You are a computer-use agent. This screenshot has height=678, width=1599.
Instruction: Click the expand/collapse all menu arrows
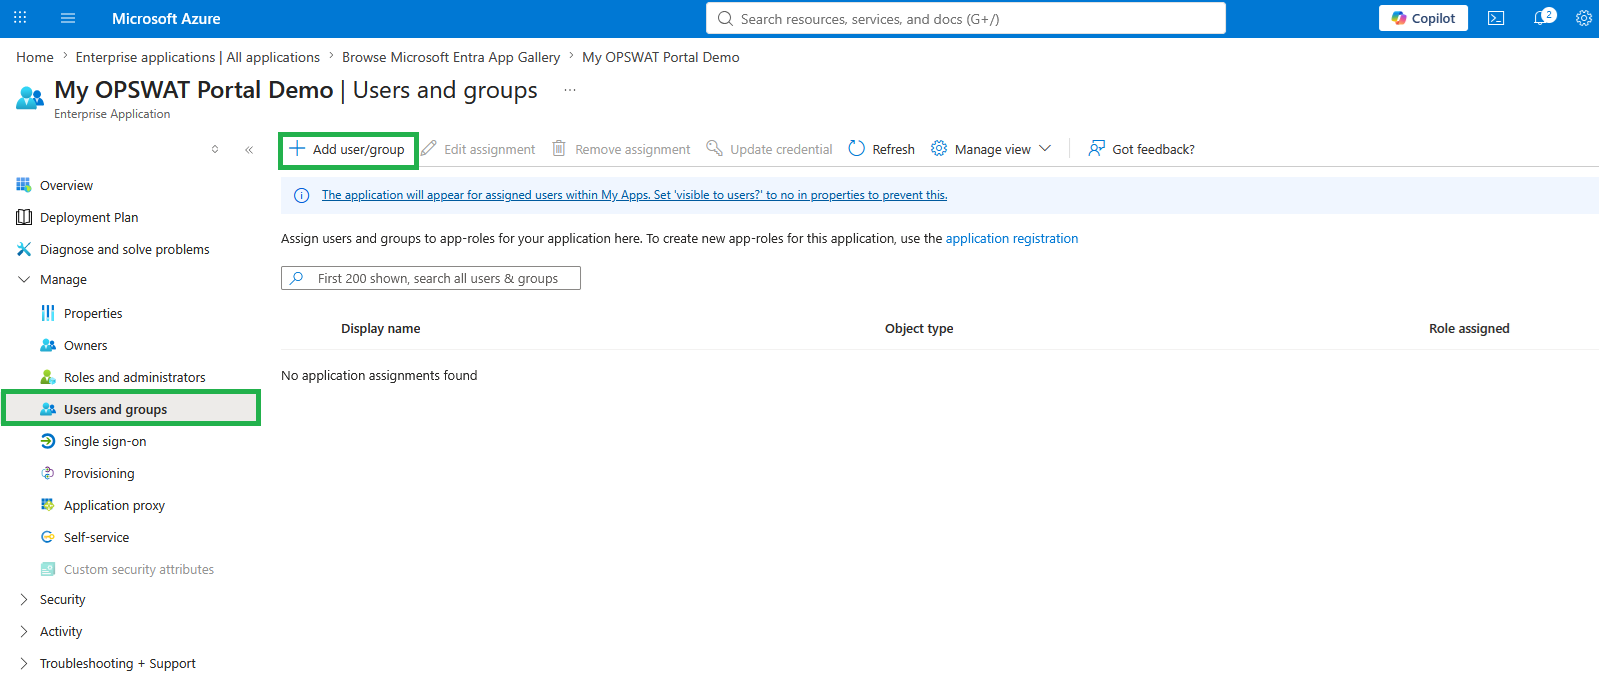(215, 150)
